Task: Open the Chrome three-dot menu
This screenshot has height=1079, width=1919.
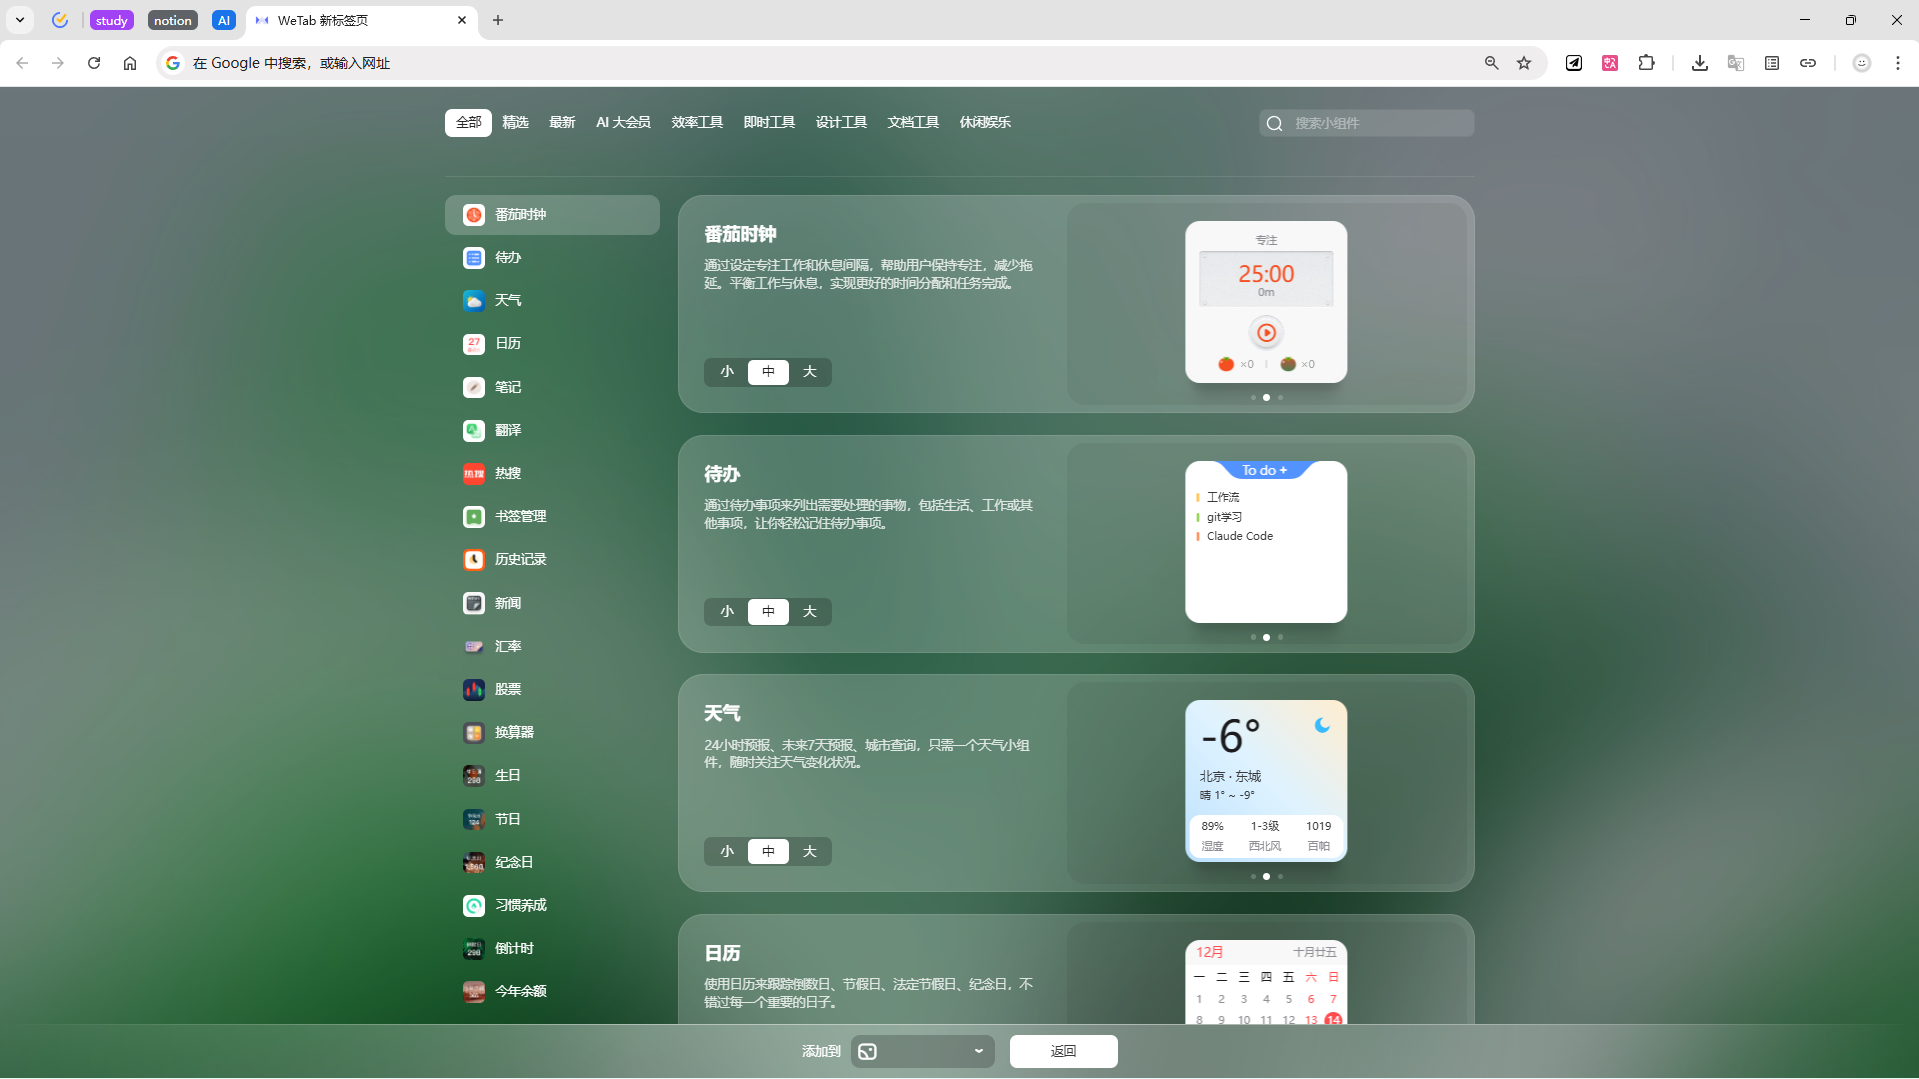Action: [1898, 63]
